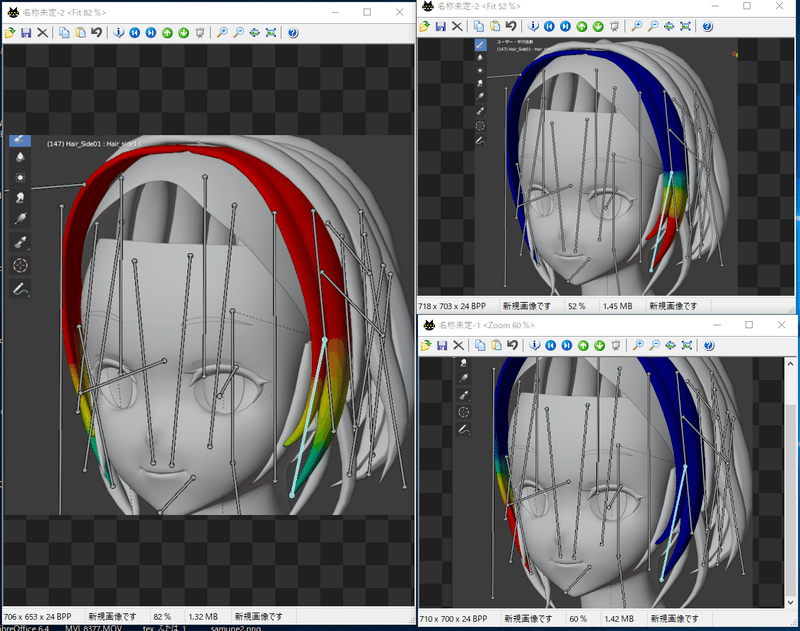Click '706 x 653 x 24 BPP' status text
The height and width of the screenshot is (631, 800).
[37, 617]
